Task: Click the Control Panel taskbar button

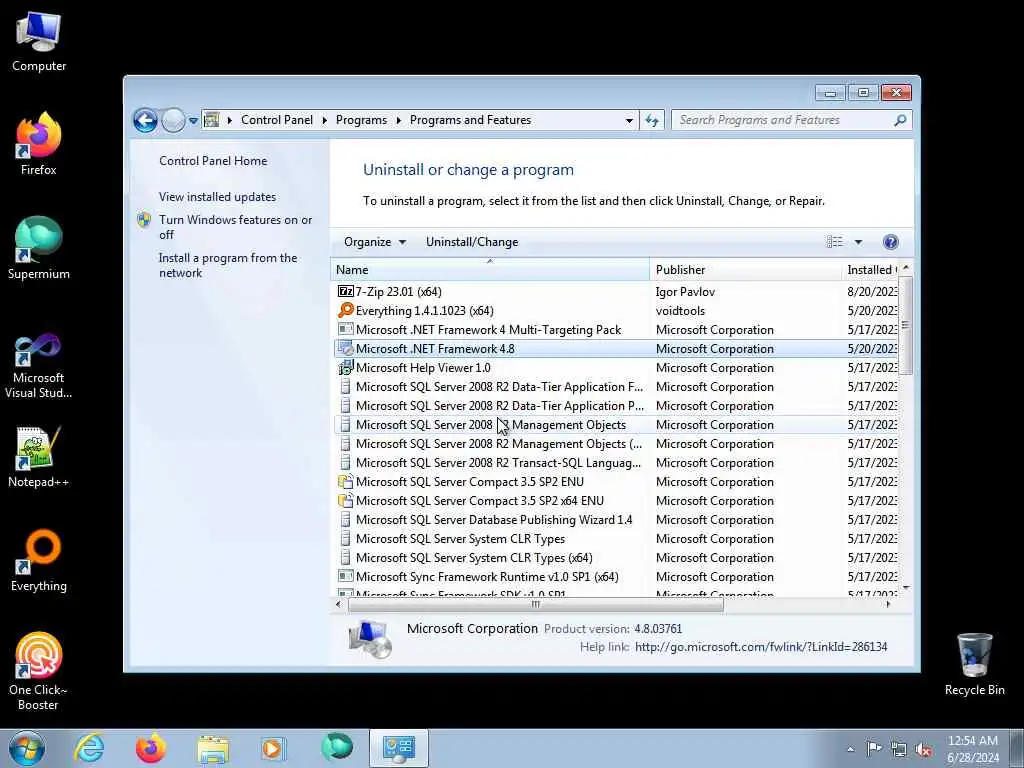Action: [398, 748]
